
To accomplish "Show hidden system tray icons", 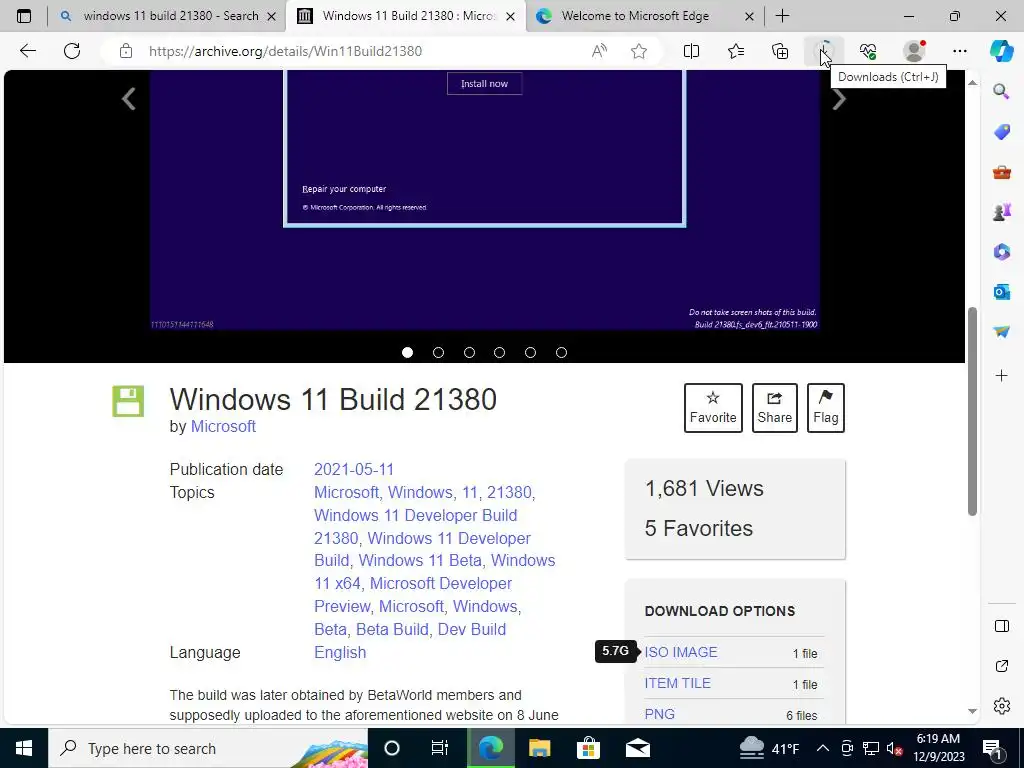I will coord(823,748).
